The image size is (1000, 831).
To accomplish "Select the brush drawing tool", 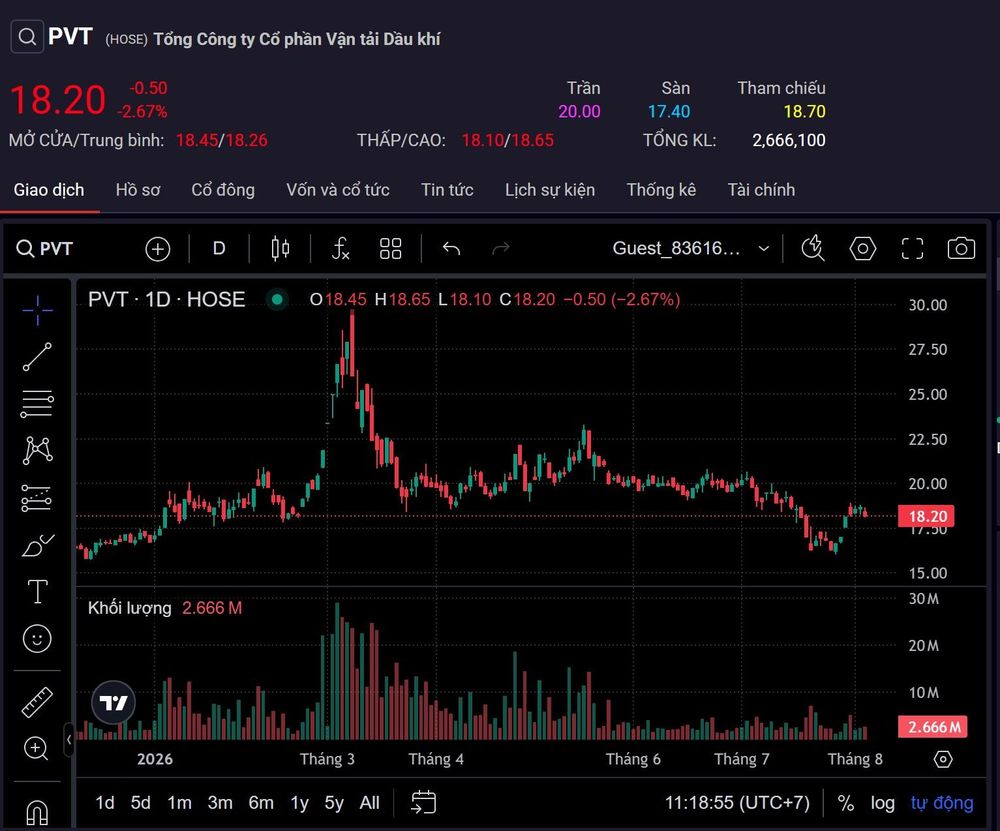I will coord(38,545).
